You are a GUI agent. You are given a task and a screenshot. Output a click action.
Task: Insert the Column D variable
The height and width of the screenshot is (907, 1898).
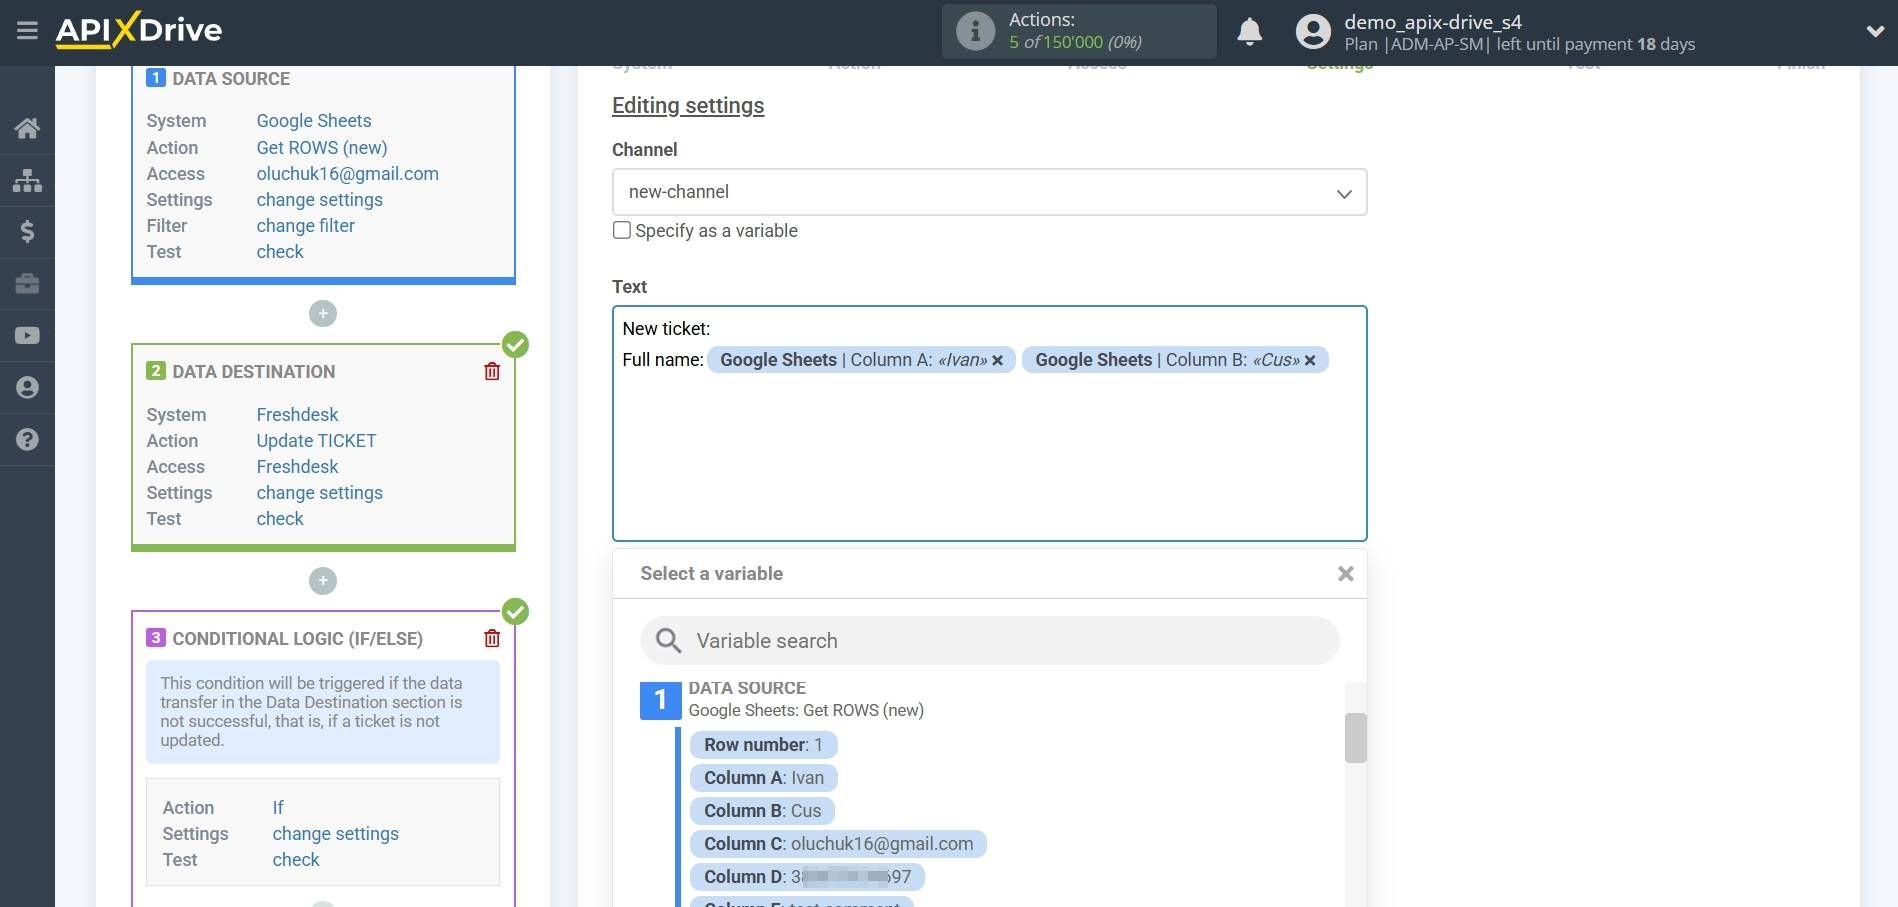[807, 877]
